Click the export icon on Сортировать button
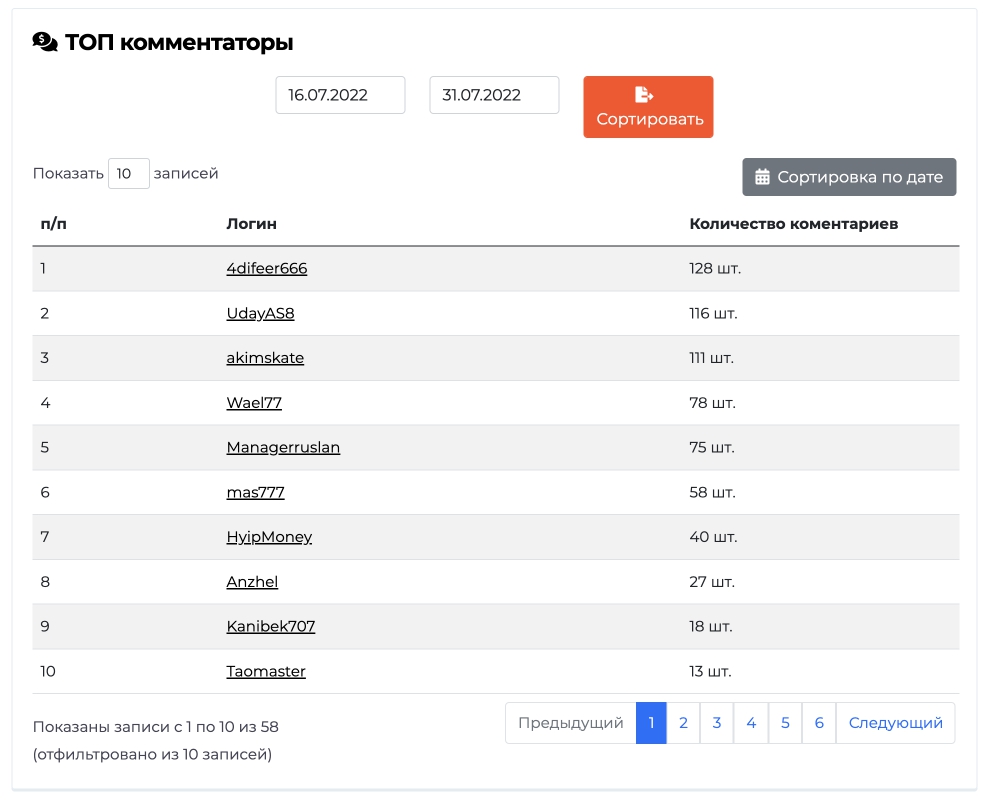This screenshot has height=801, width=989. (643, 95)
